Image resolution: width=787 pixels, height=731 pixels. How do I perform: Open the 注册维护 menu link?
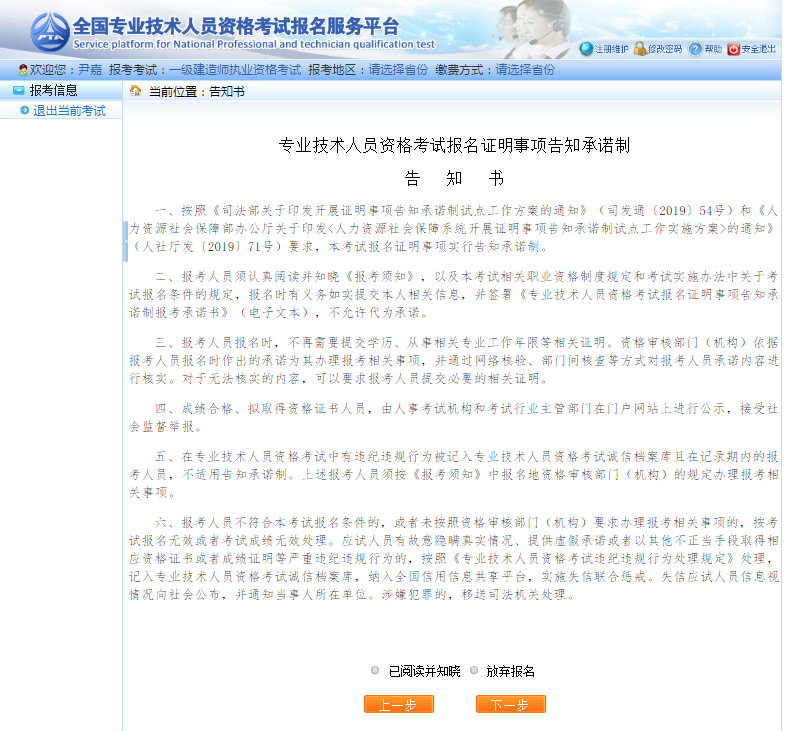coord(611,49)
